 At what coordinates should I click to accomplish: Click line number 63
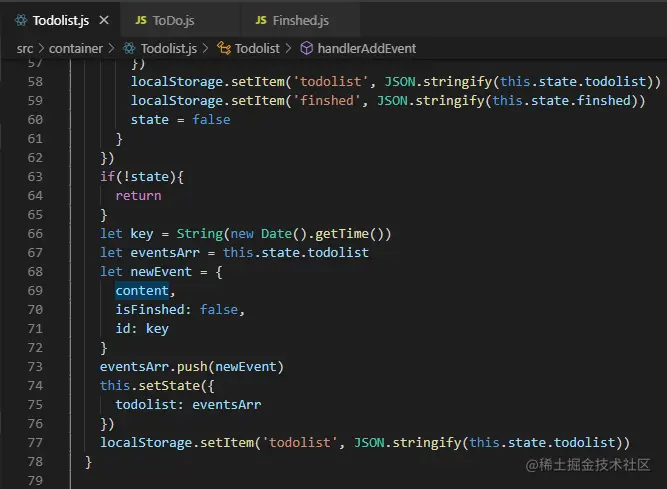click(x=35, y=176)
